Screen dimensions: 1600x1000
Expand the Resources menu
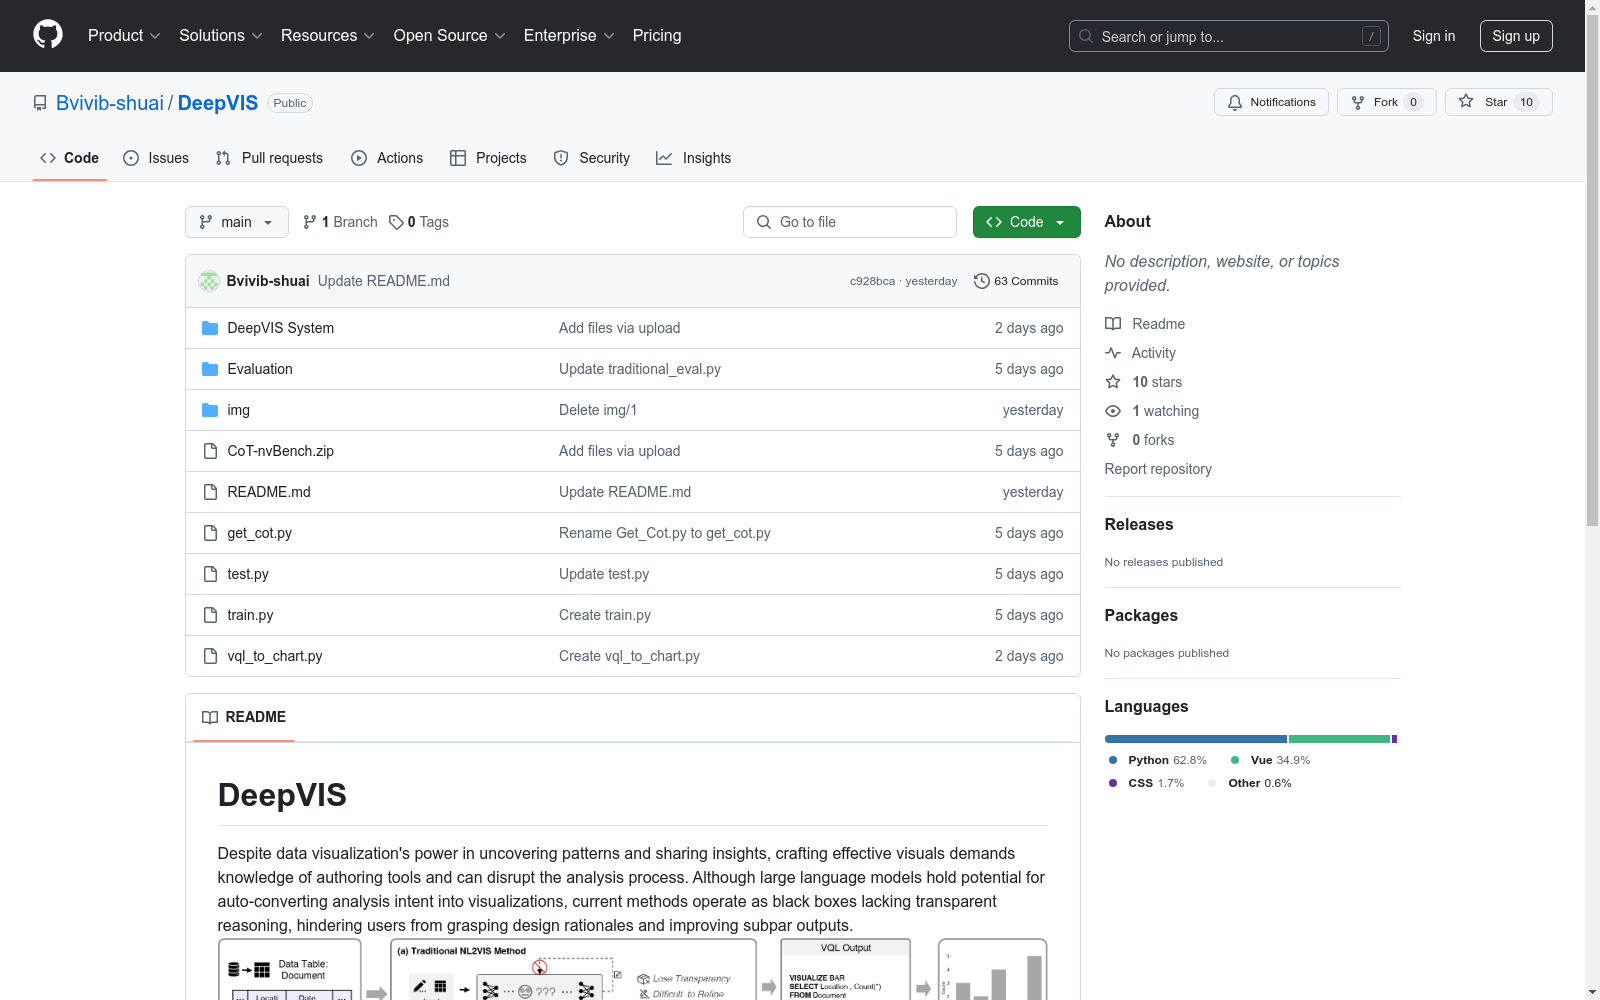[x=327, y=36]
